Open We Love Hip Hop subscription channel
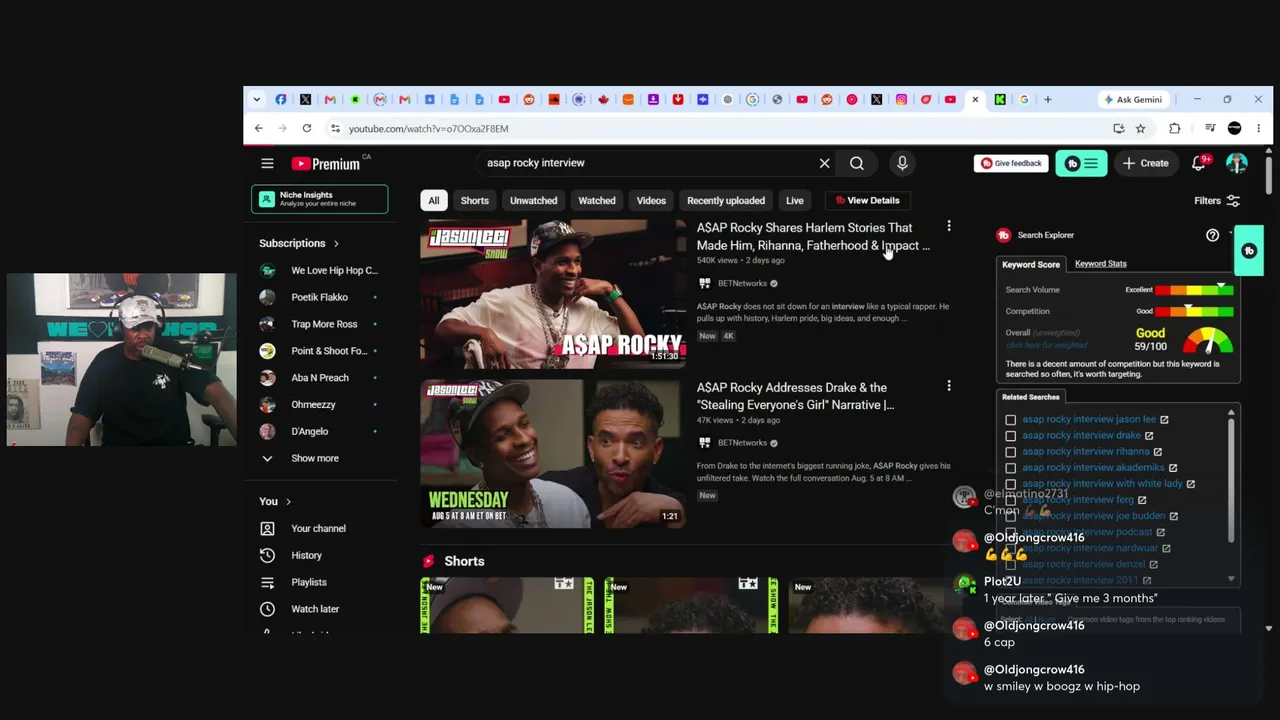Viewport: 1280px width, 720px height. (x=320, y=270)
